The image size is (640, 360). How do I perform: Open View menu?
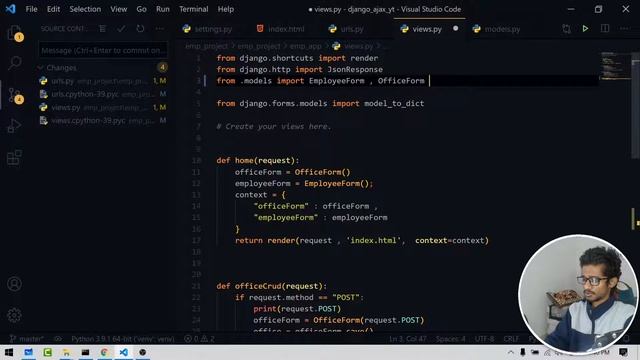coord(118,9)
